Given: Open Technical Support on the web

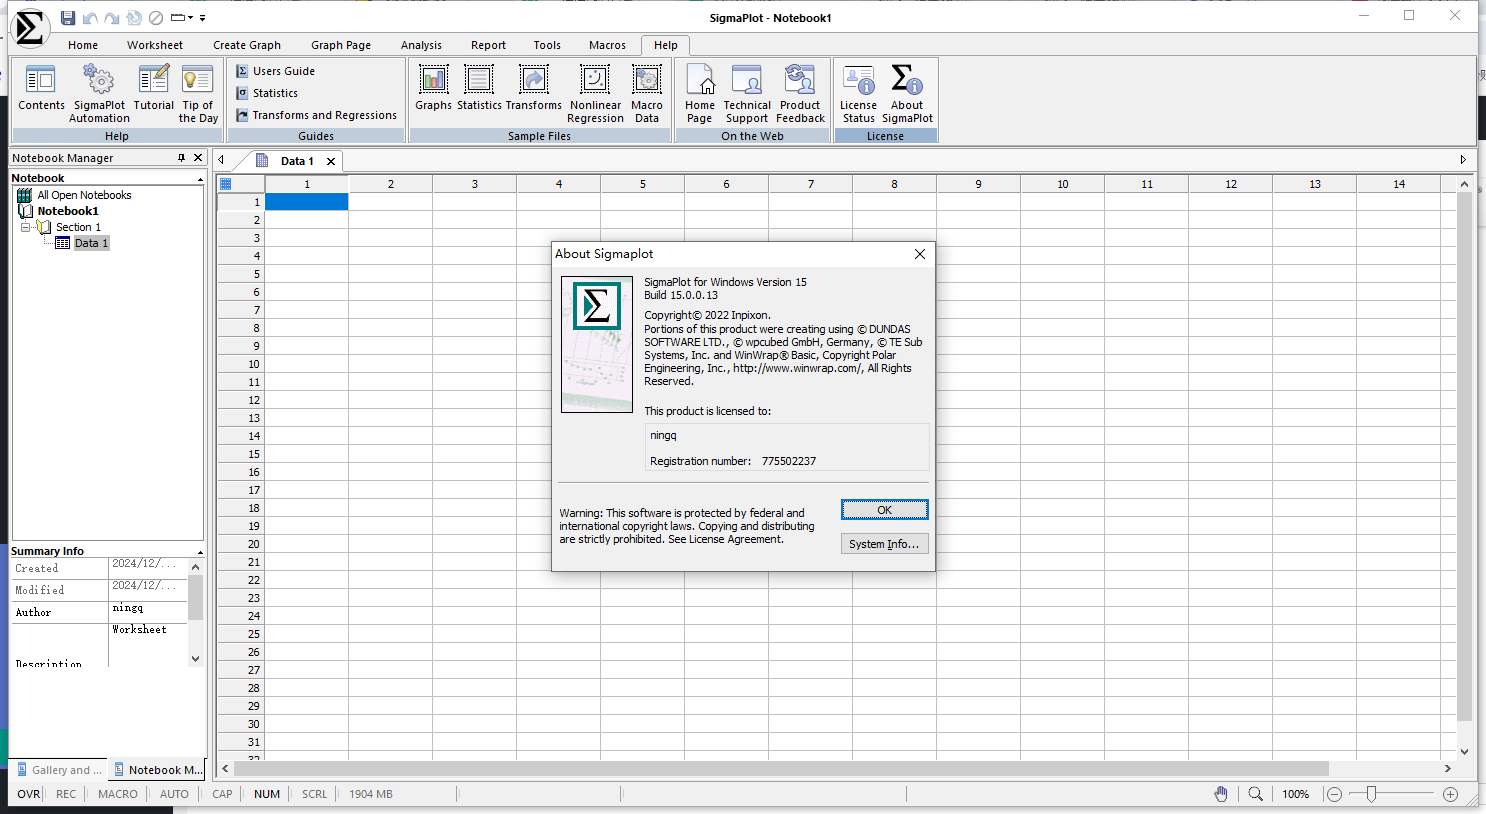Looking at the screenshot, I should click(747, 93).
